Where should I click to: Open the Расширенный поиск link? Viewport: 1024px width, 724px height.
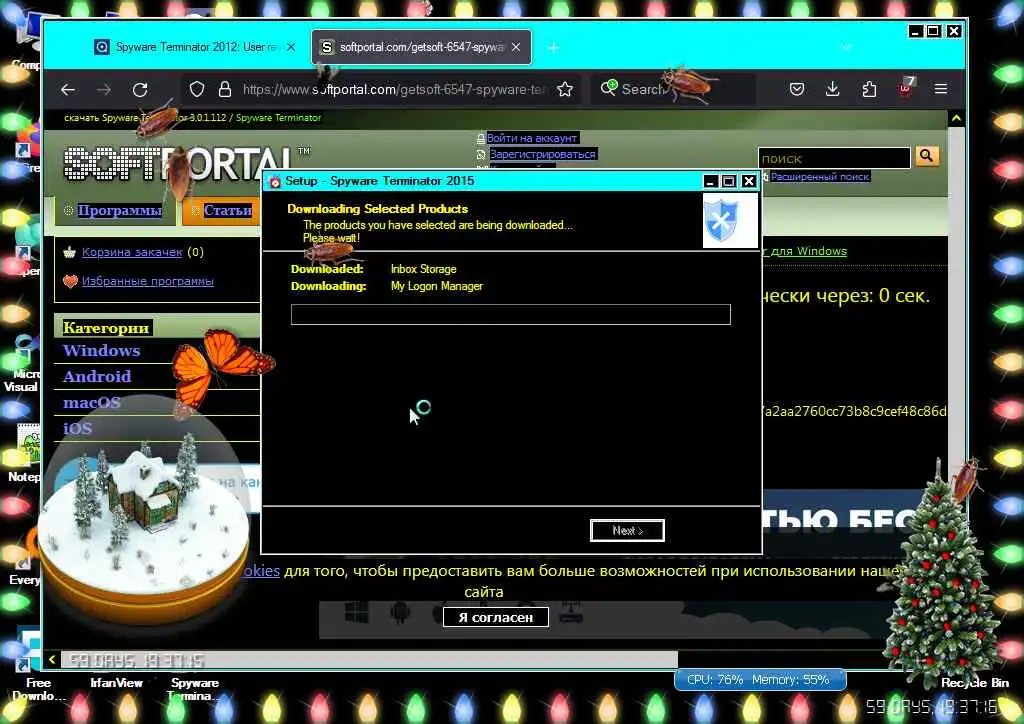click(x=820, y=176)
